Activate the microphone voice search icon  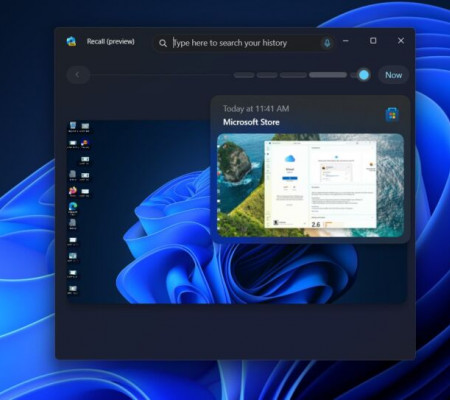click(x=327, y=43)
